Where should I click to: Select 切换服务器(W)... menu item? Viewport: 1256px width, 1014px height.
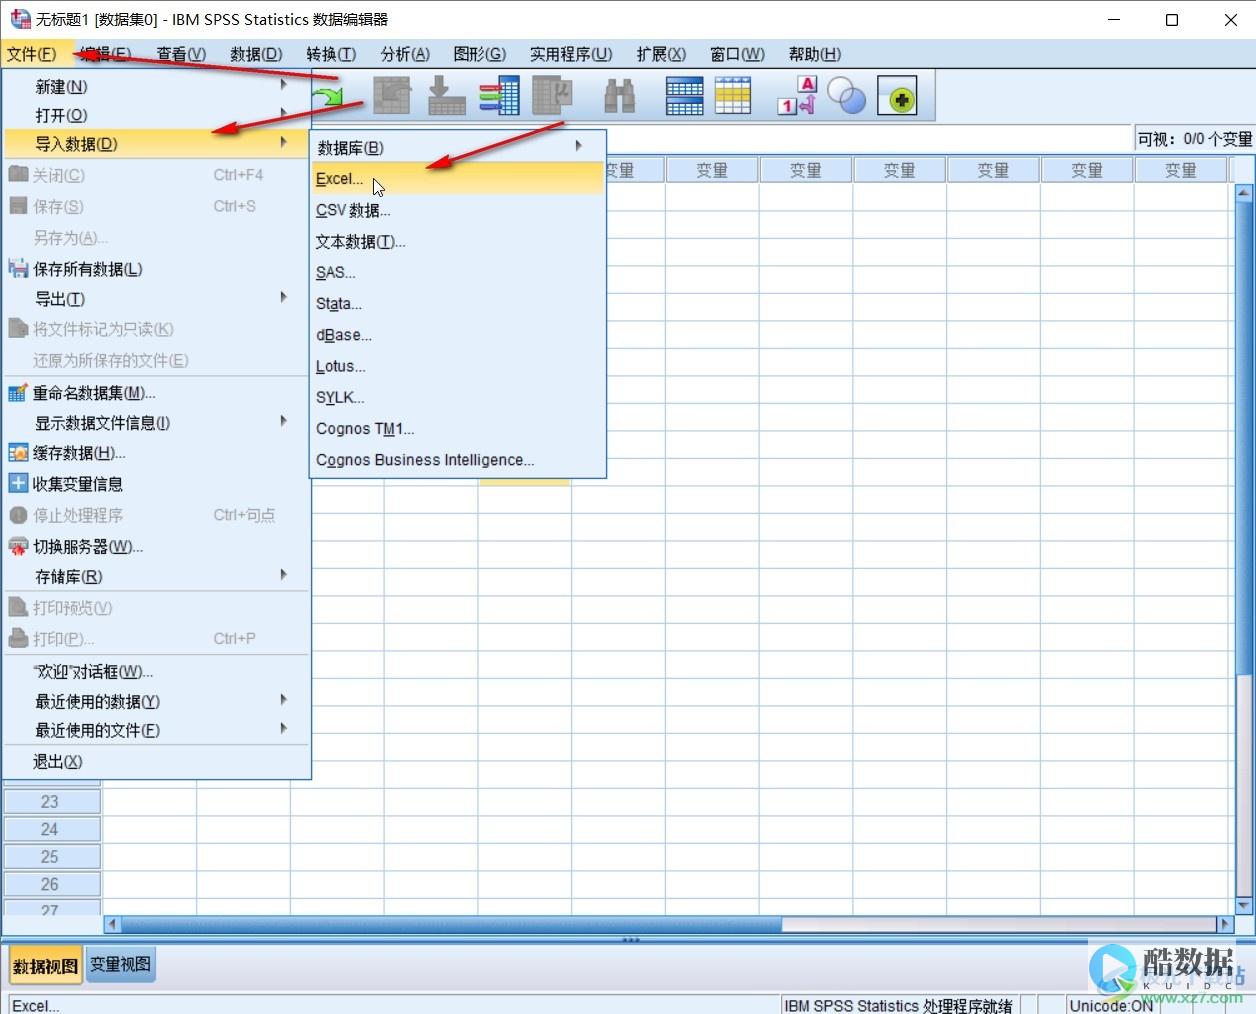click(x=156, y=546)
